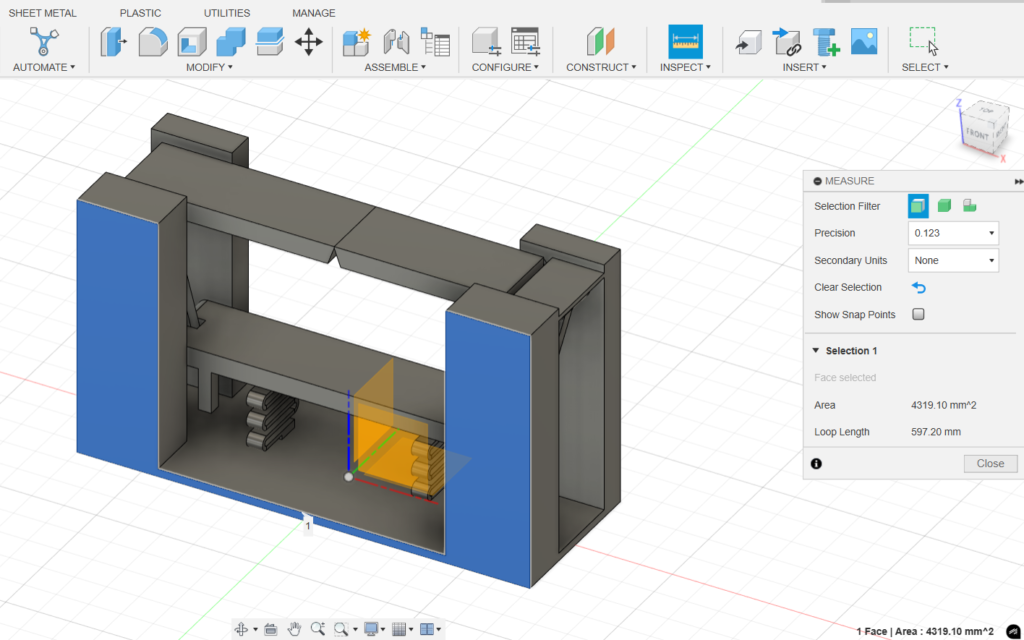This screenshot has width=1024, height=640.
Task: Select the Fillet tool
Action: pos(153,42)
